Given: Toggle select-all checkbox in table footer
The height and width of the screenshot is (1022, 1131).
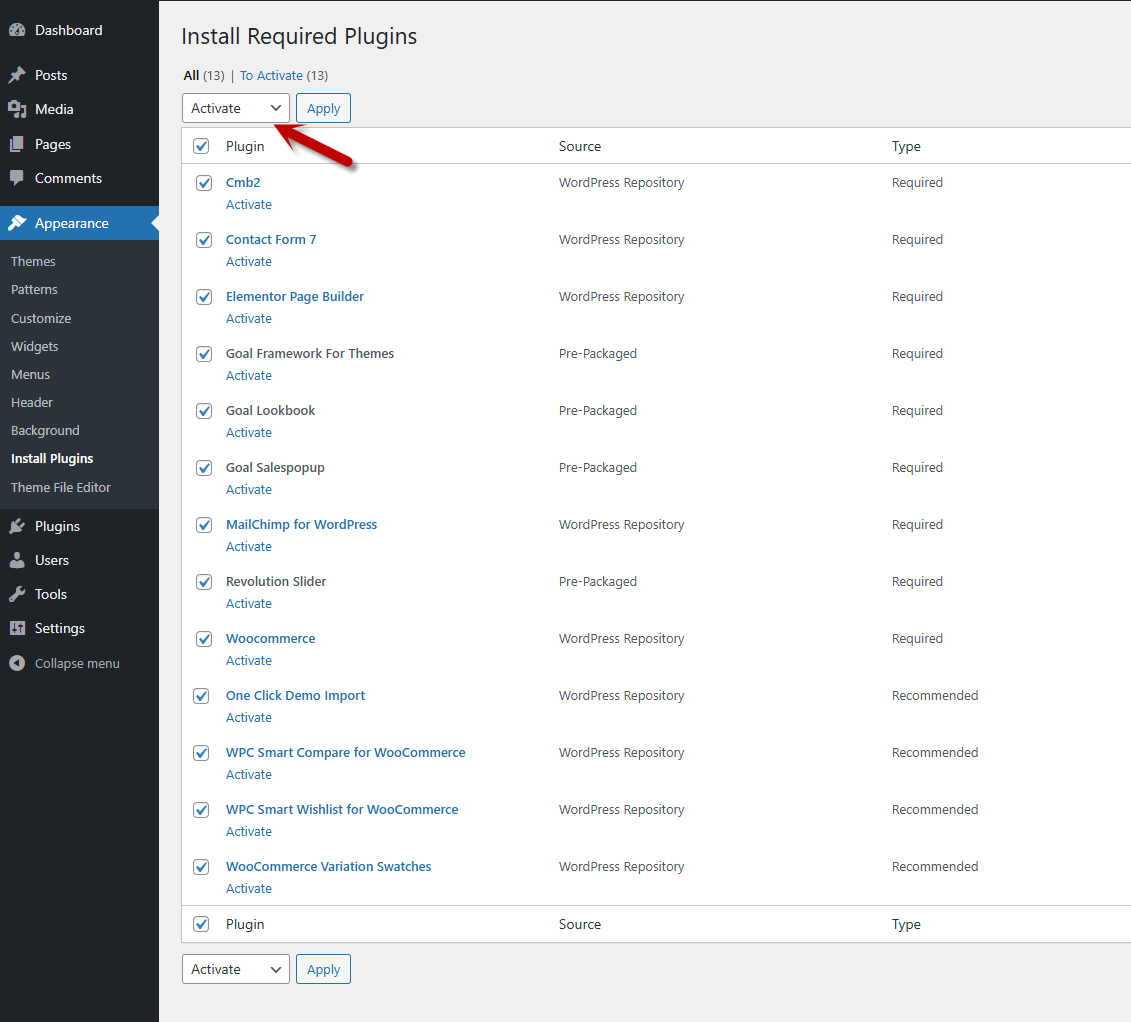Looking at the screenshot, I should pos(201,924).
